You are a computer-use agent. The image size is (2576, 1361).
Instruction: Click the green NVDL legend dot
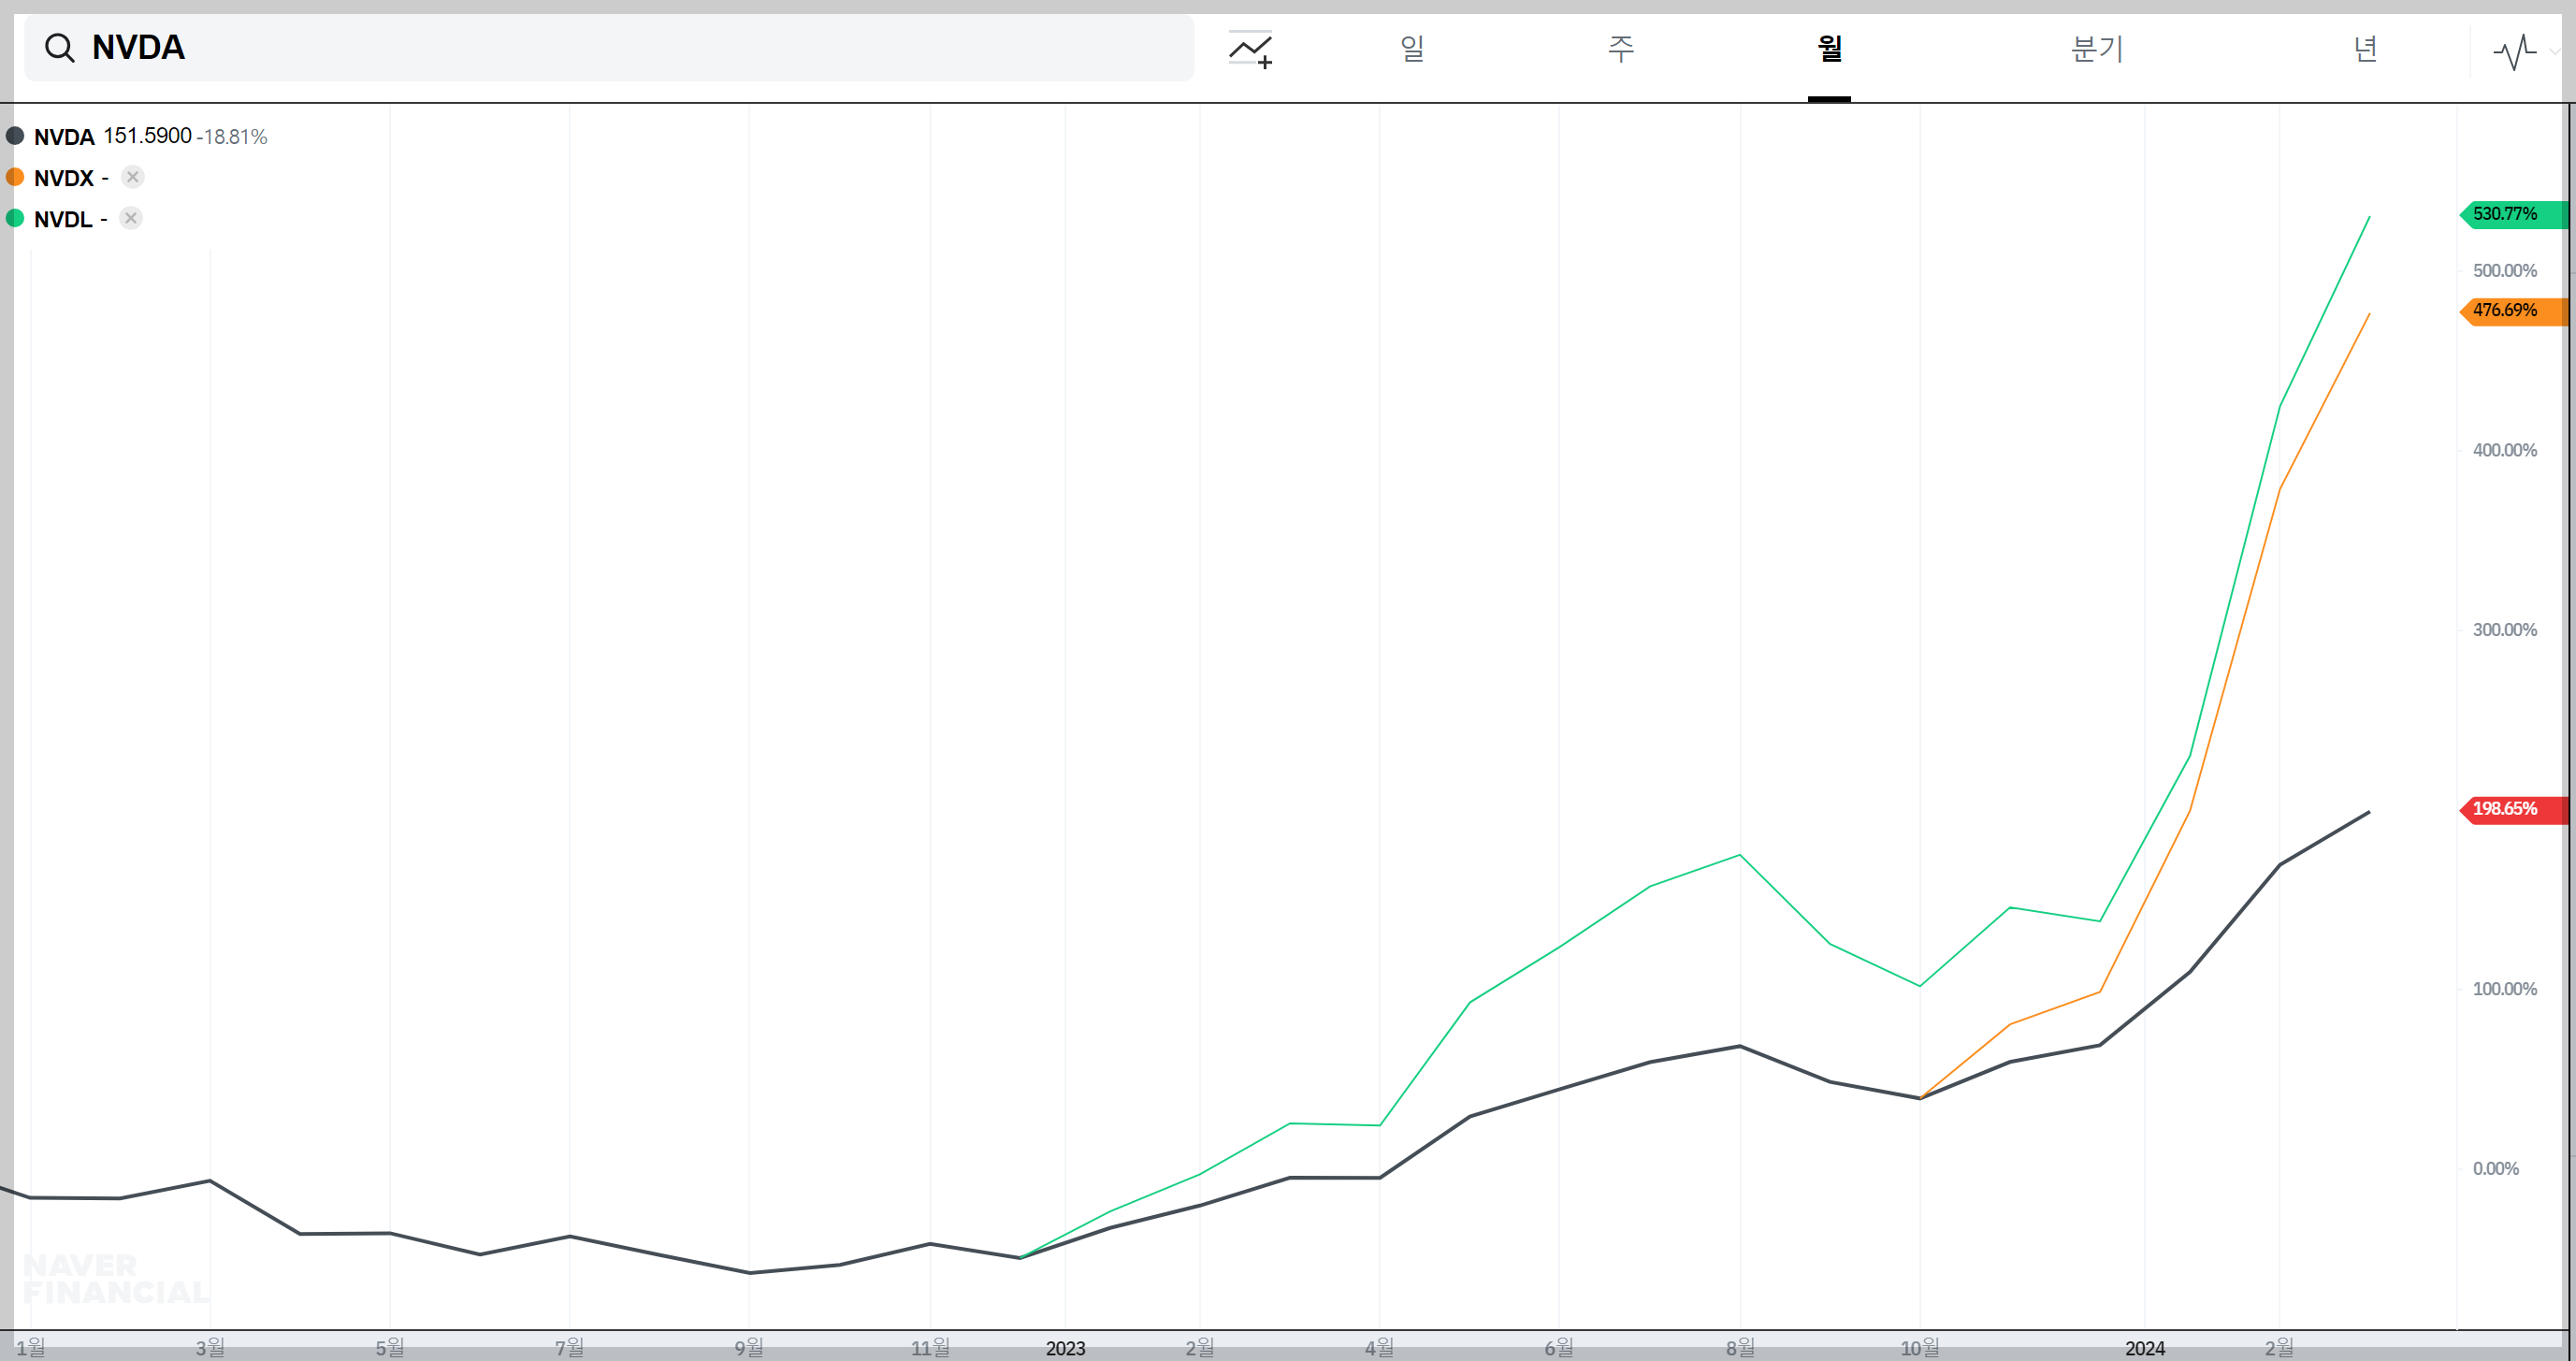point(15,218)
